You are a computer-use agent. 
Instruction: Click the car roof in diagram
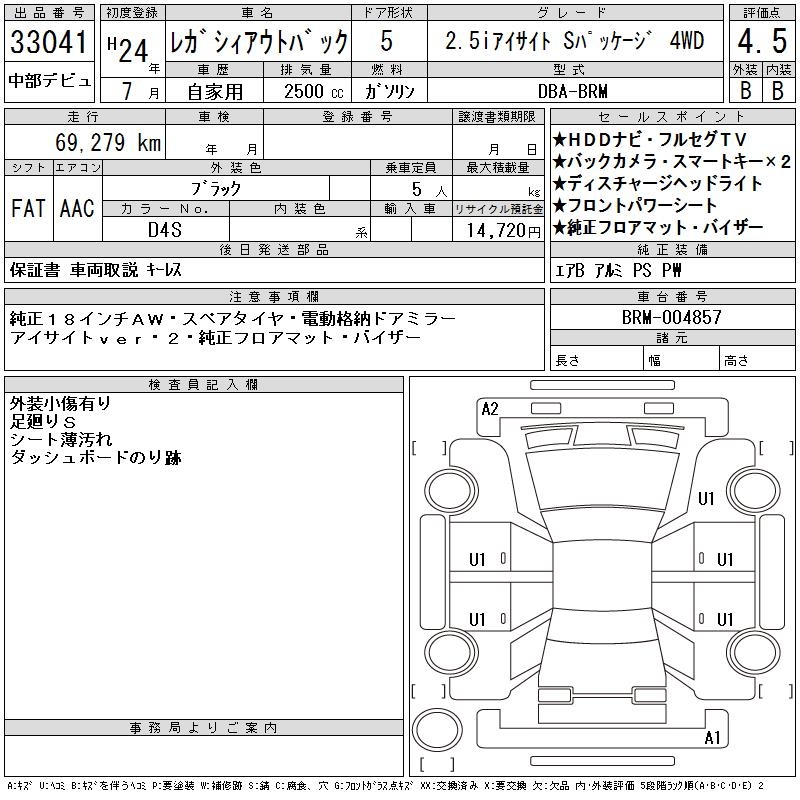(602, 576)
